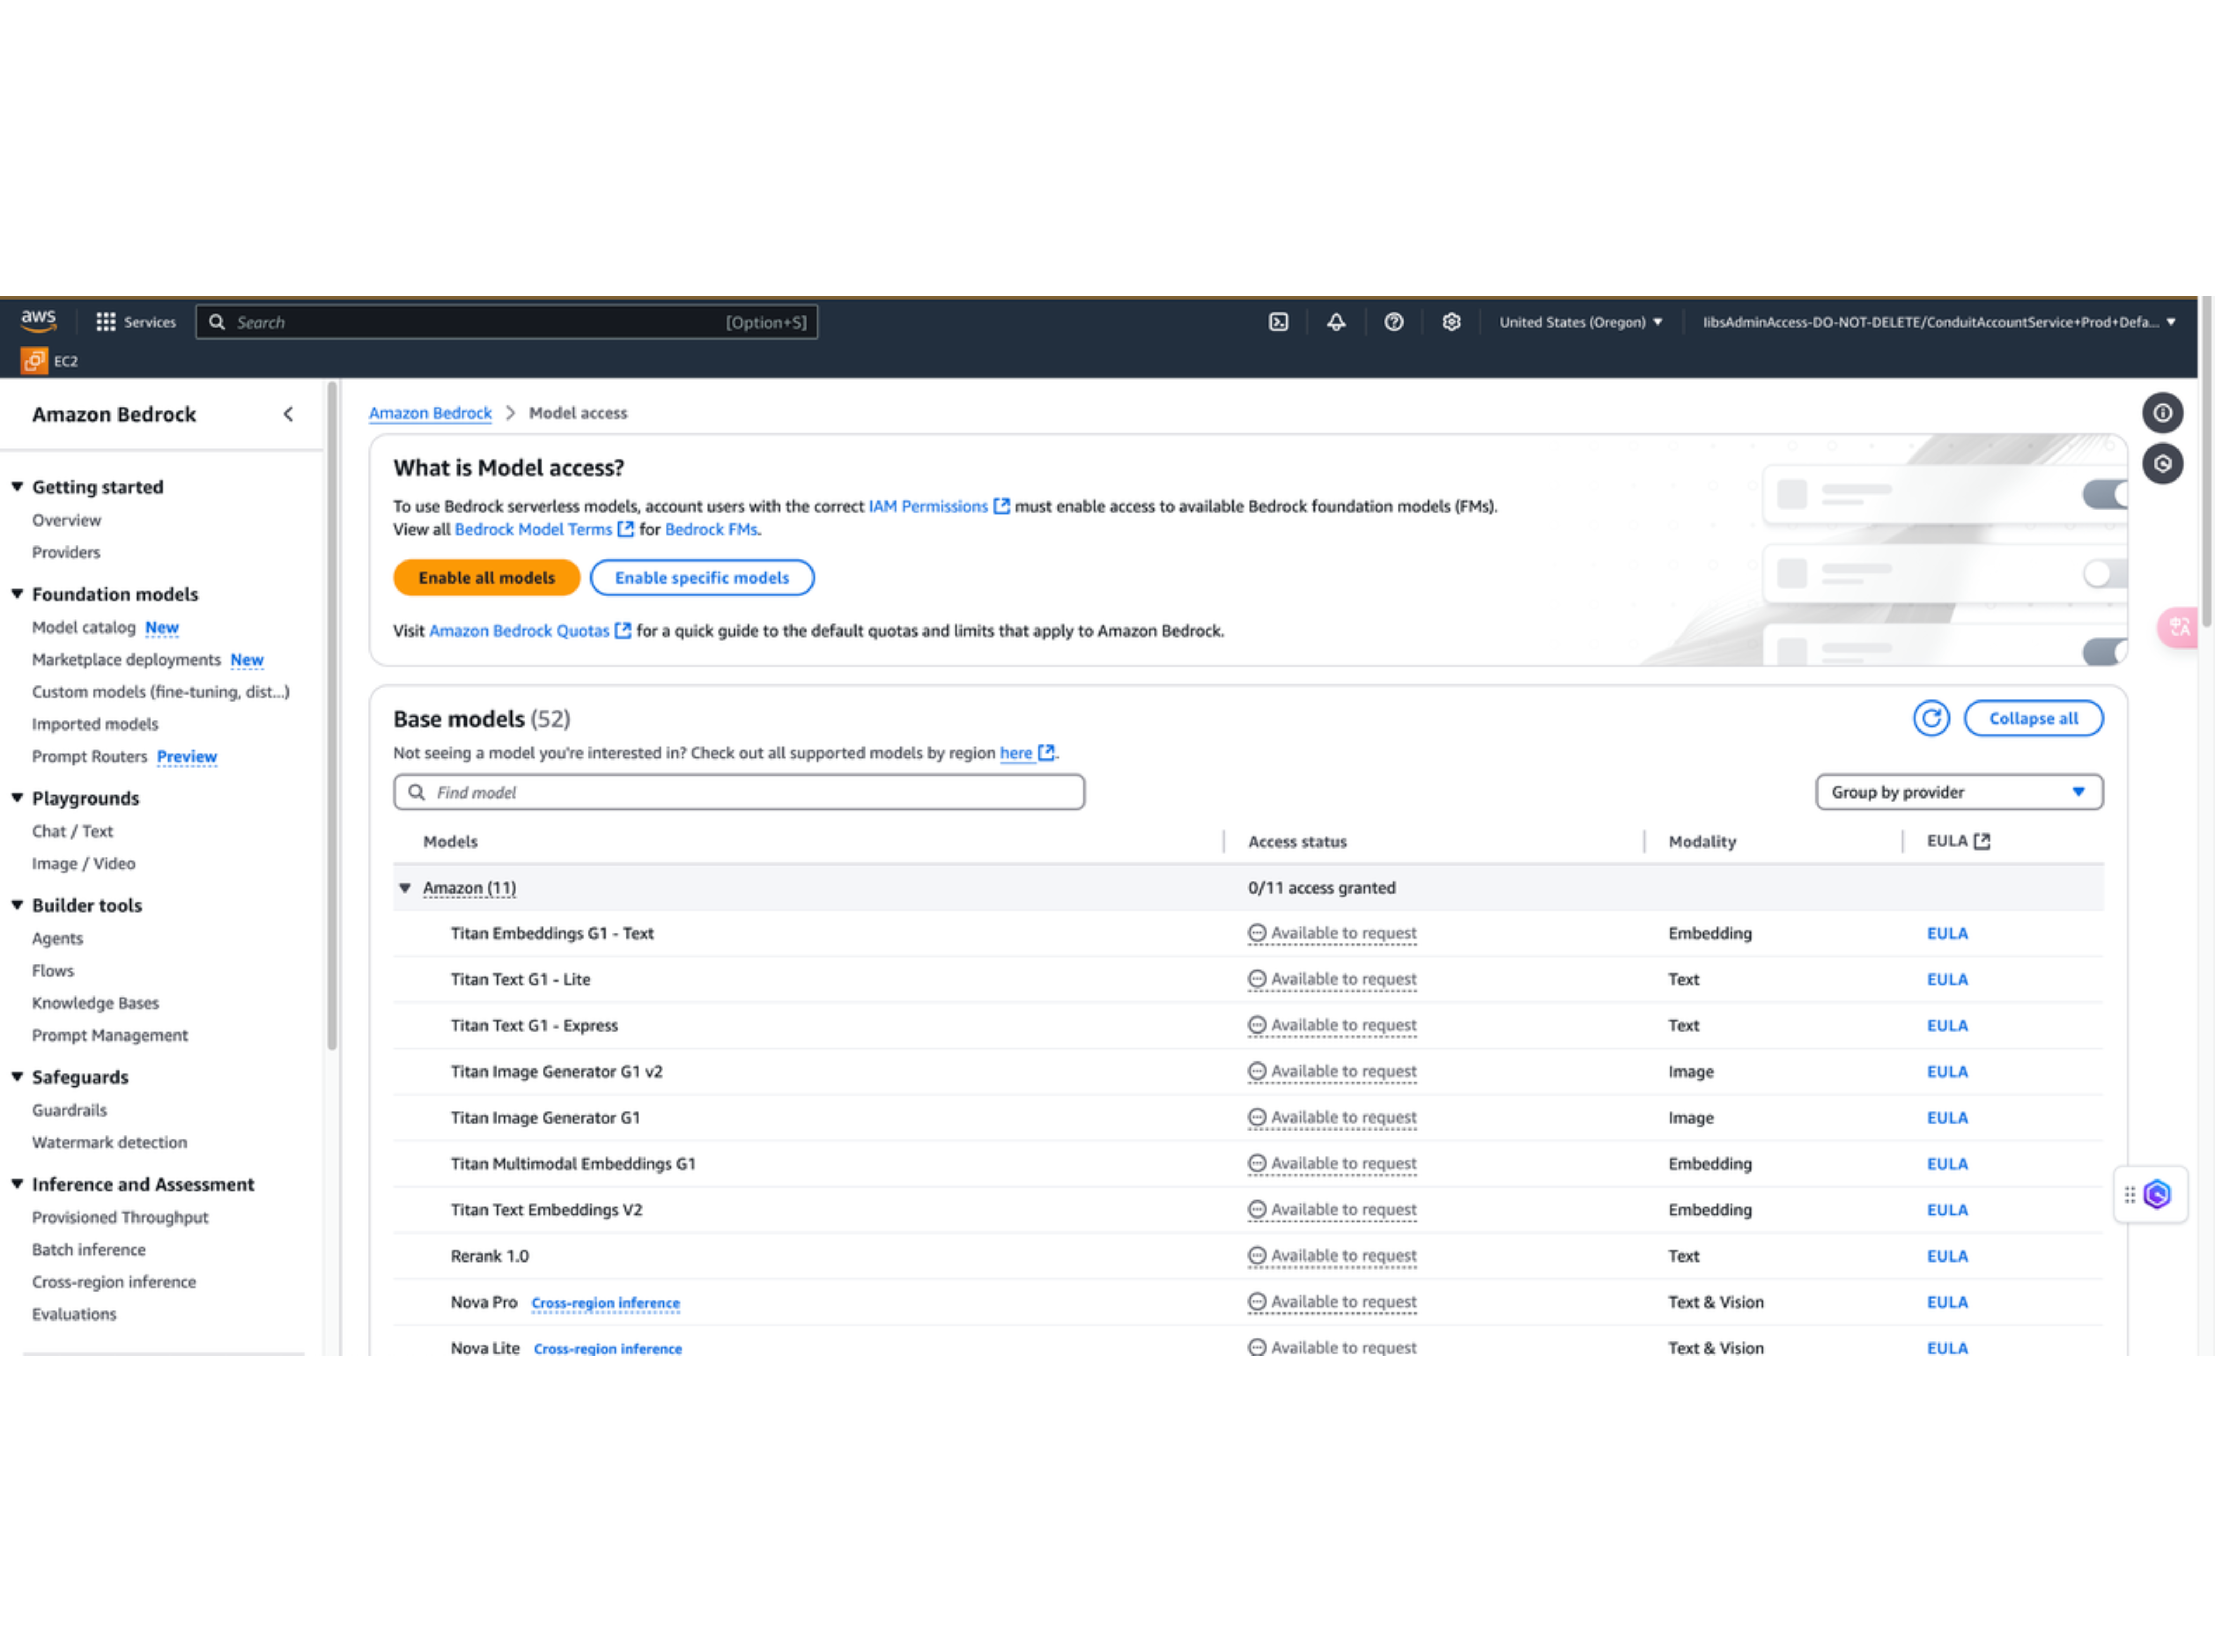Click the EC2 shortcut icon

tap(35, 361)
